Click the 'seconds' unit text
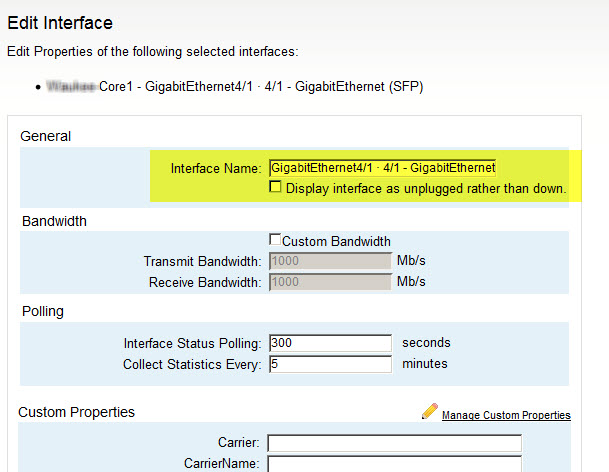This screenshot has width=609, height=472. pyautogui.click(x=426, y=343)
